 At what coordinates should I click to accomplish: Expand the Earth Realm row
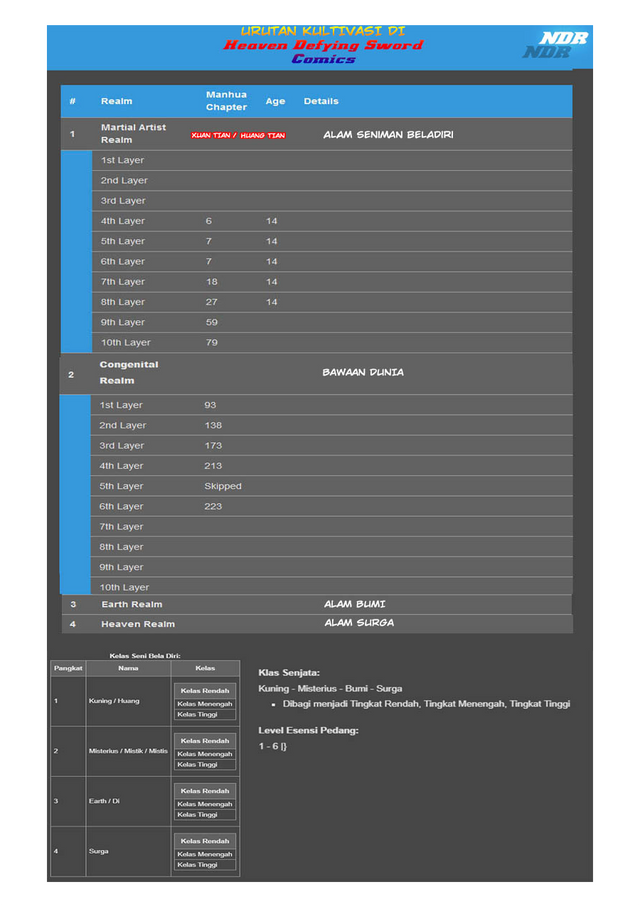[131, 604]
